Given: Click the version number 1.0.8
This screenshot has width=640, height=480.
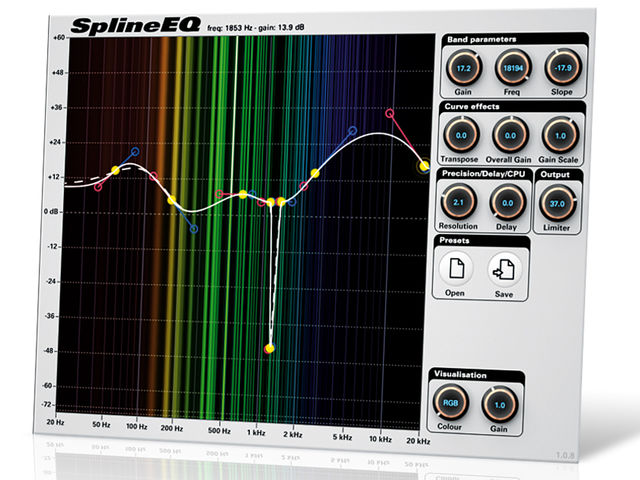Looking at the screenshot, I should (565, 455).
